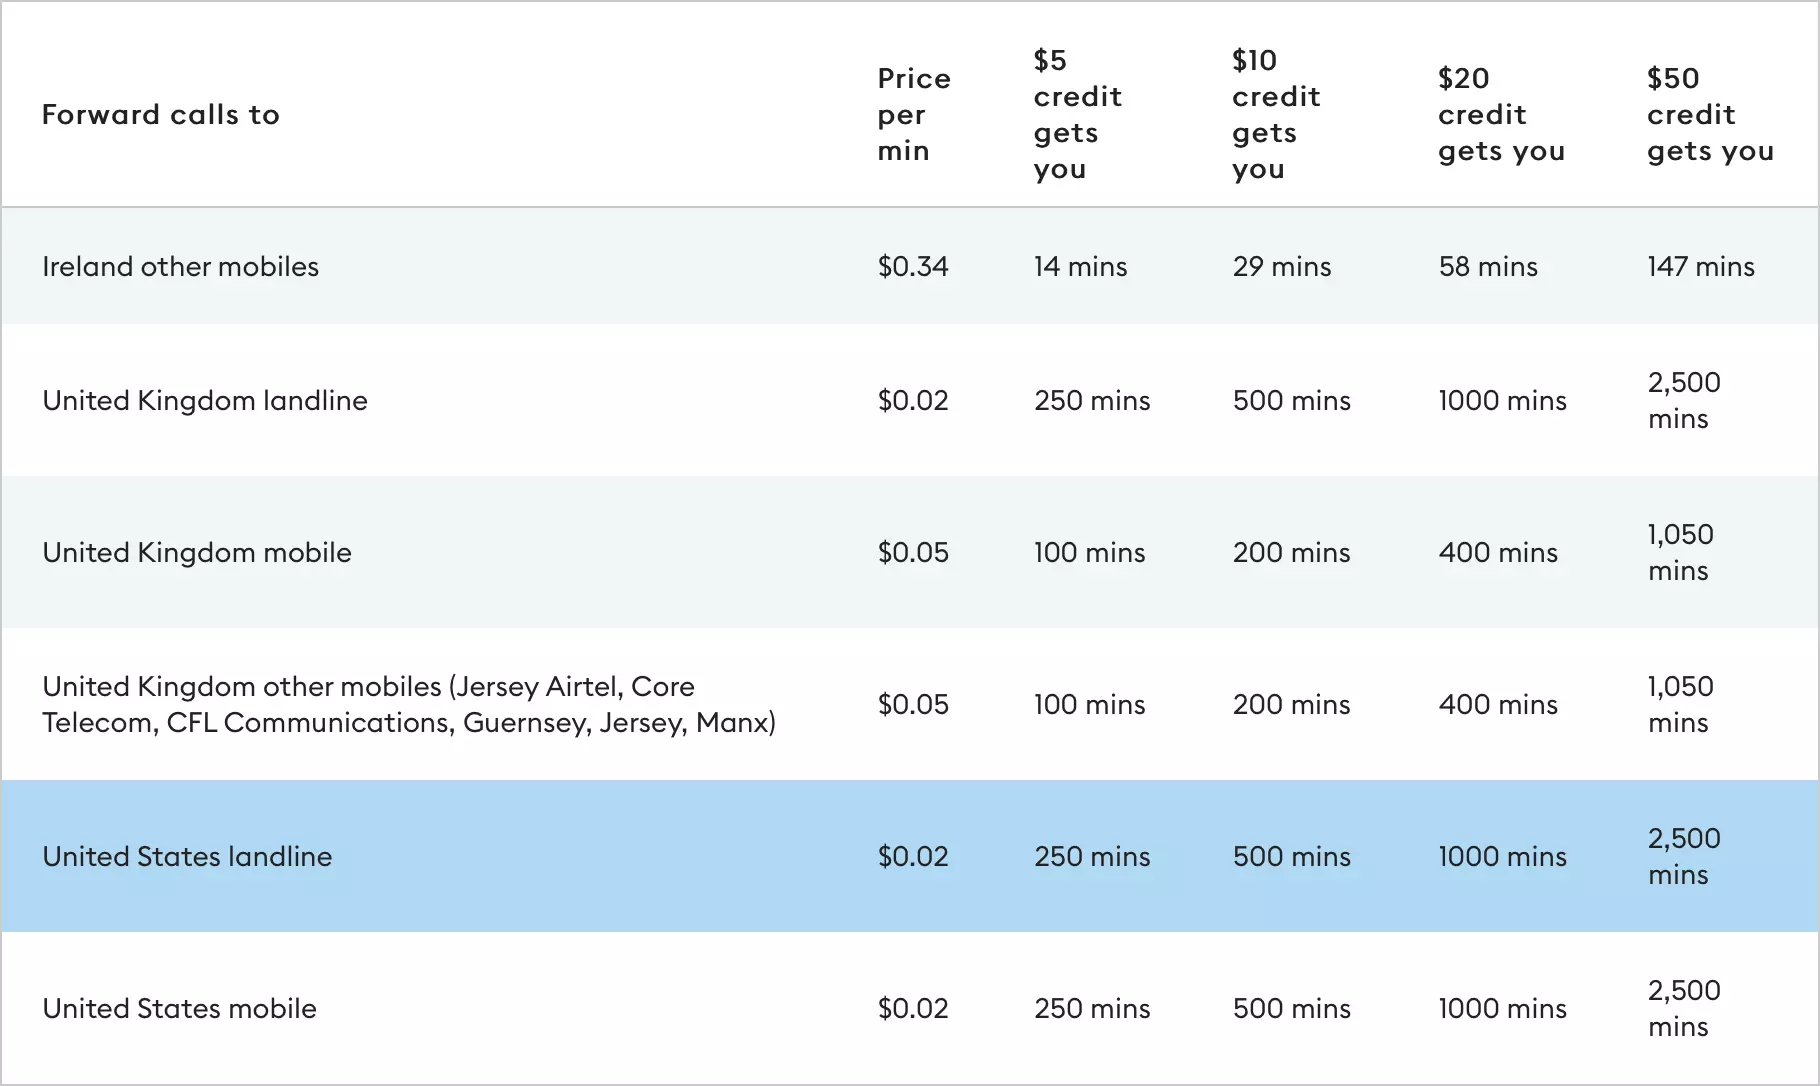Click the "United States mobile" destination
Screen dimensions: 1820x1086
[180, 1009]
